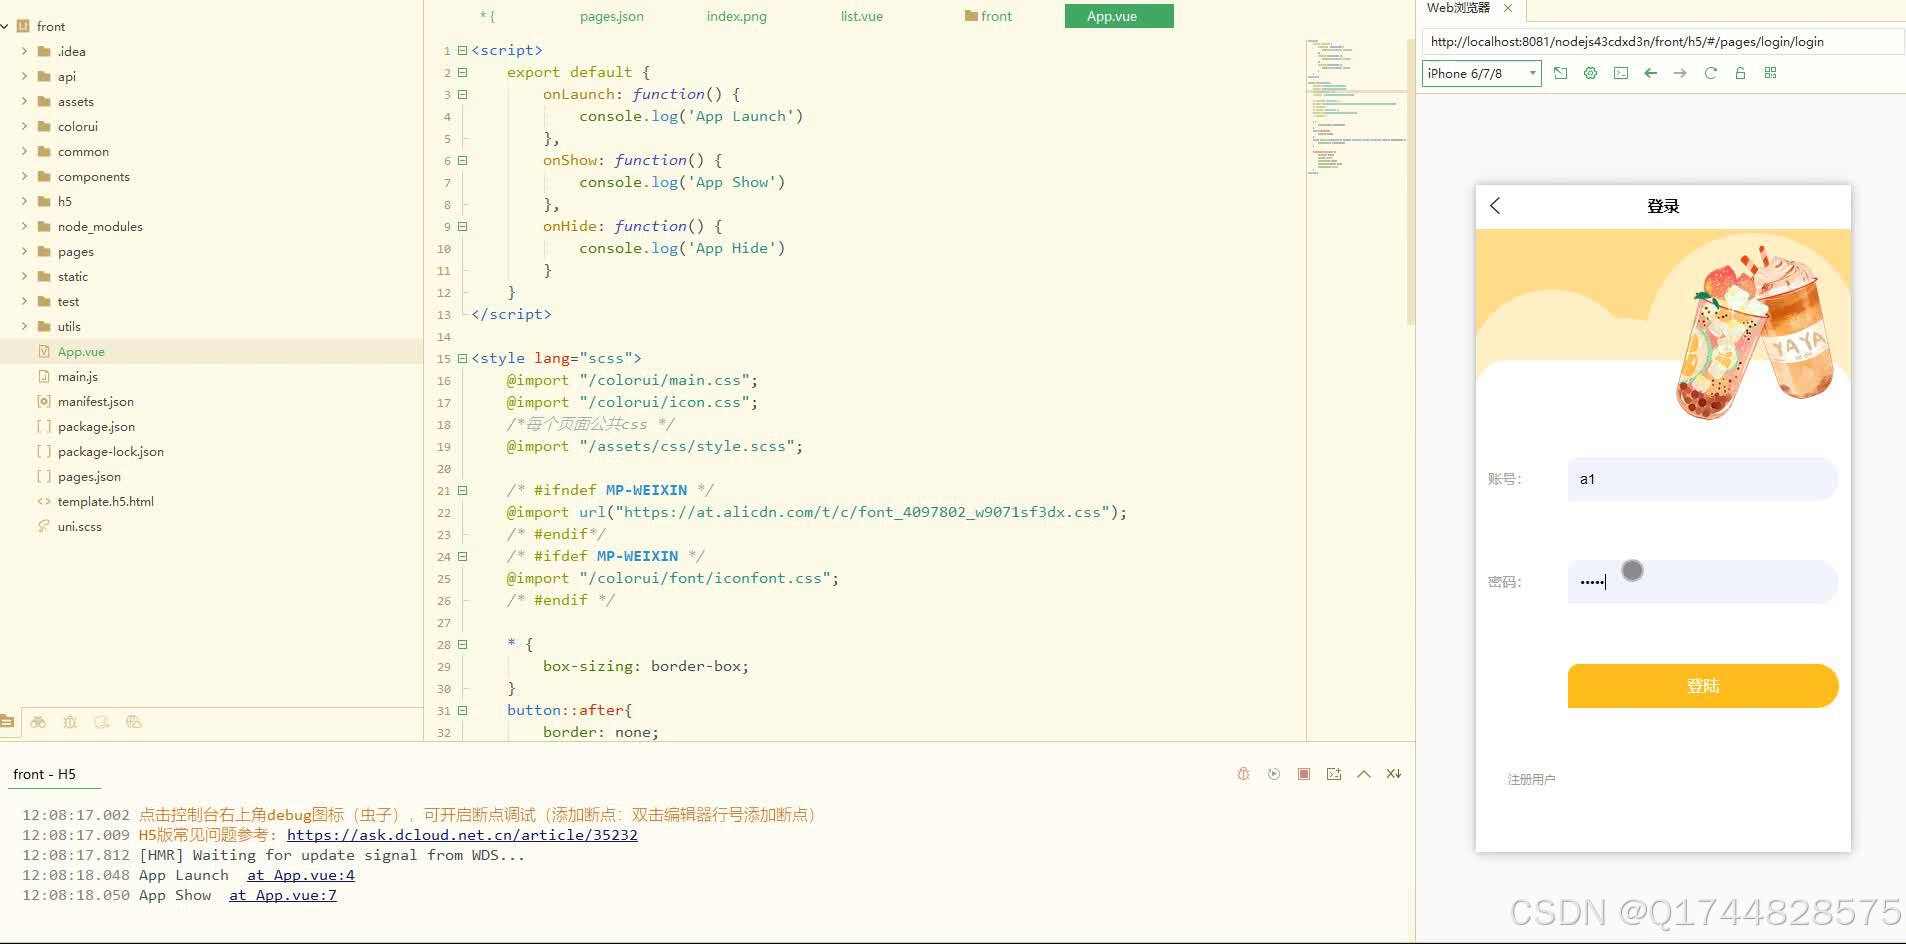The image size is (1906, 944).
Task: Click the QR code grid icon
Action: [x=1770, y=73]
